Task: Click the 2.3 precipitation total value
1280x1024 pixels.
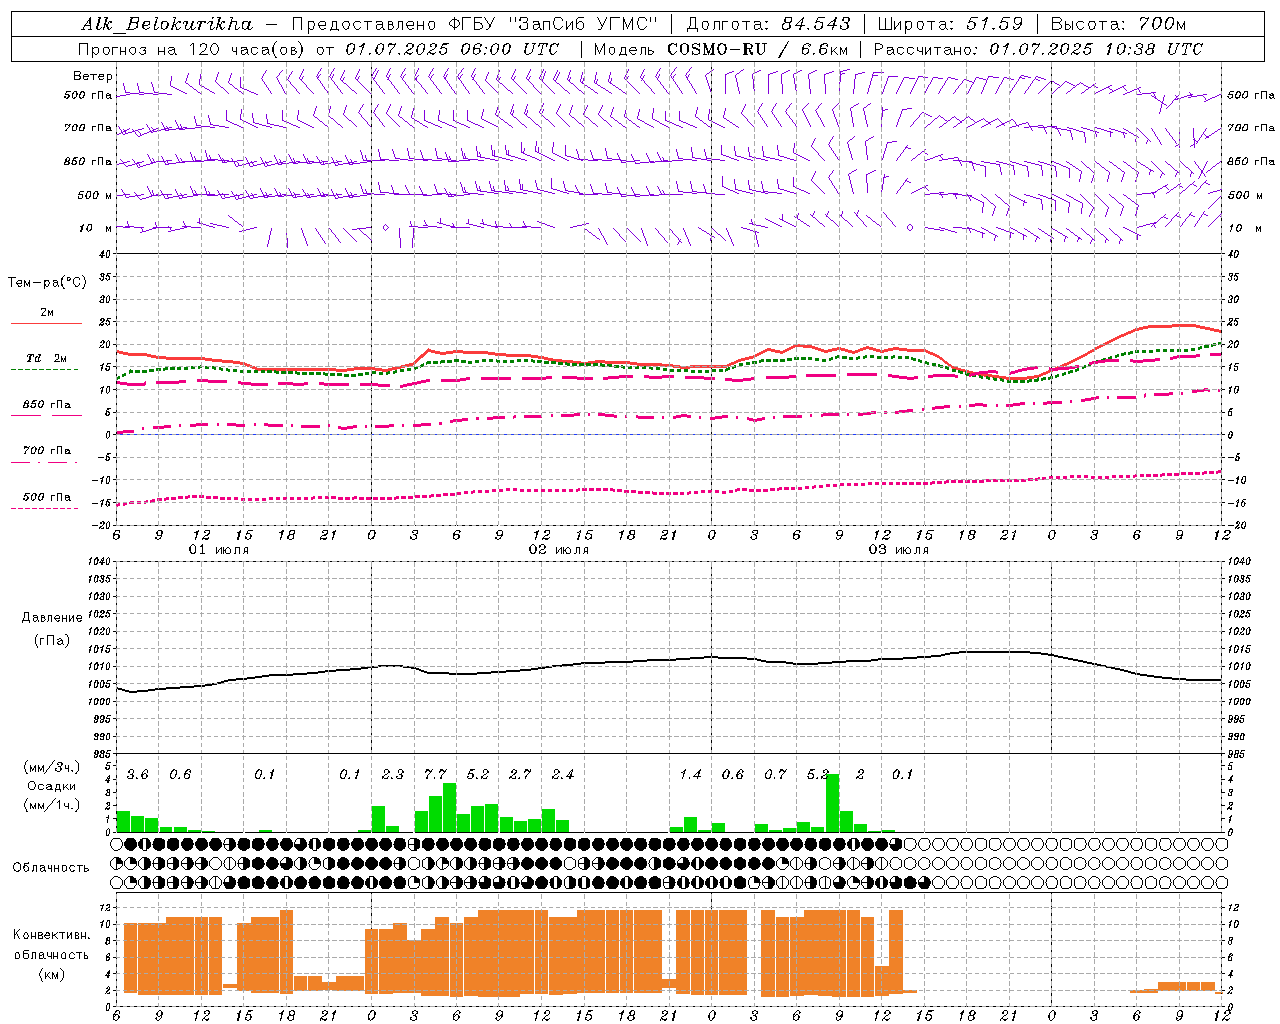Action: coord(393,775)
